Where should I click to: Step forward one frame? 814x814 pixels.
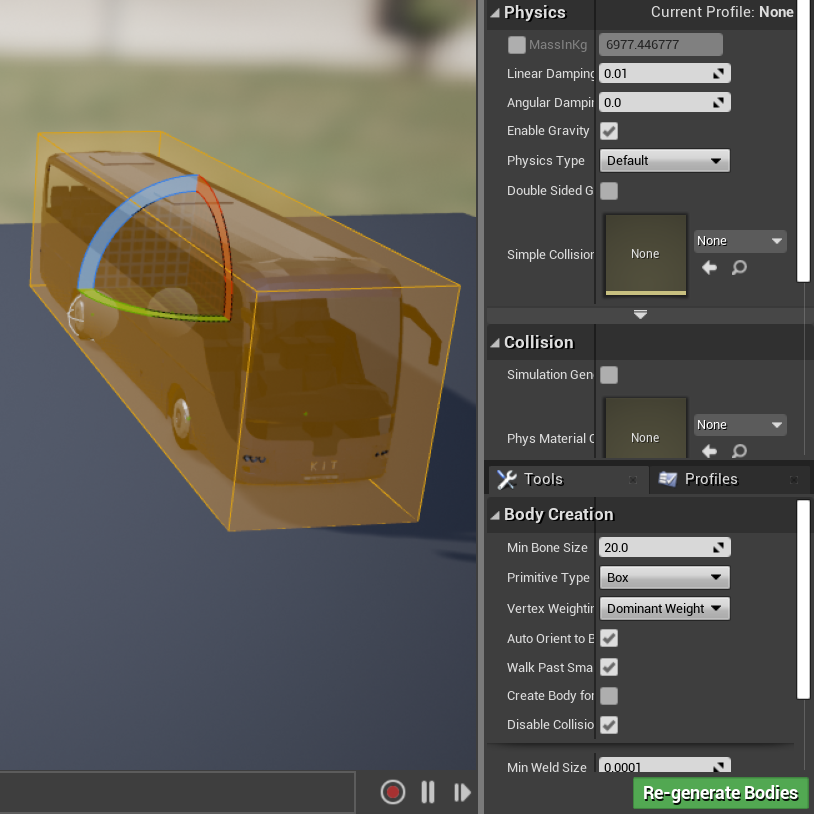click(462, 792)
